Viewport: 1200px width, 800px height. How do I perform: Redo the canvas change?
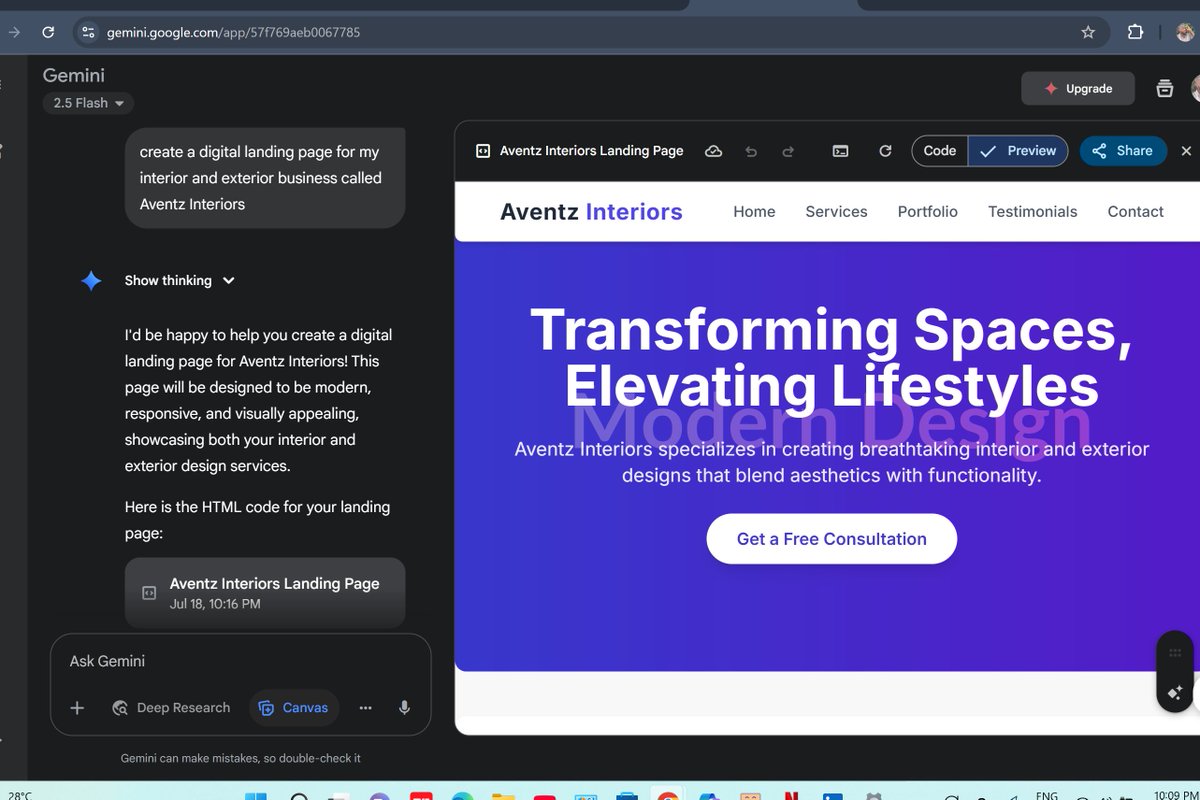[x=788, y=151]
